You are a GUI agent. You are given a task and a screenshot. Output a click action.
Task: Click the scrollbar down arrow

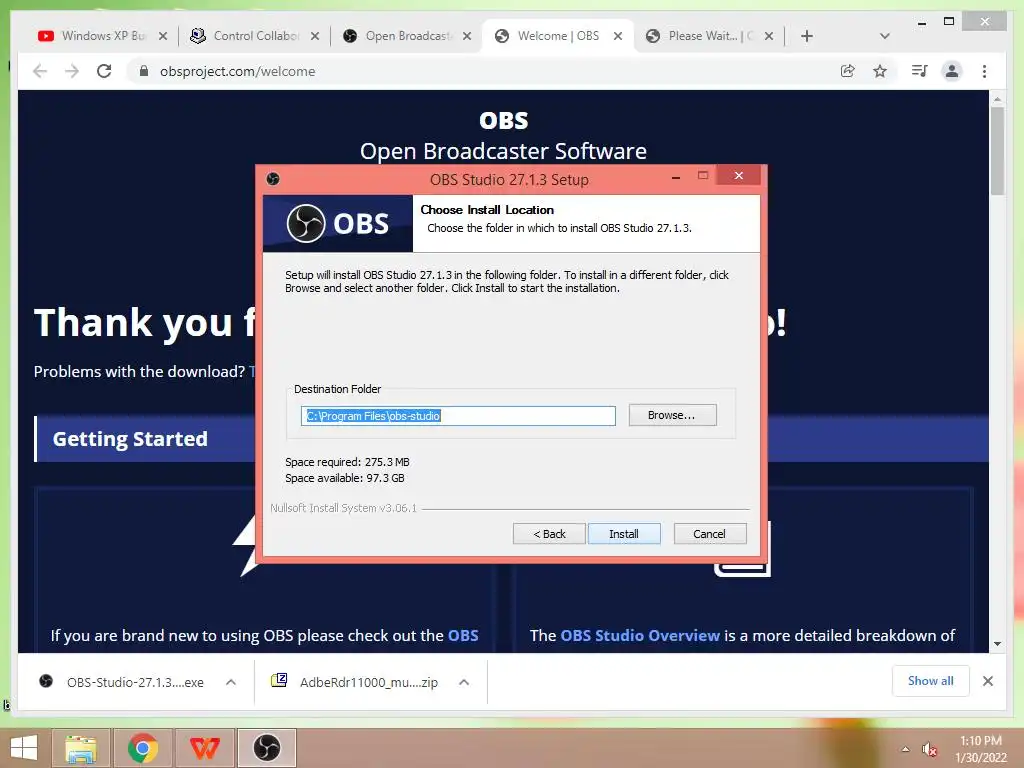[997, 644]
